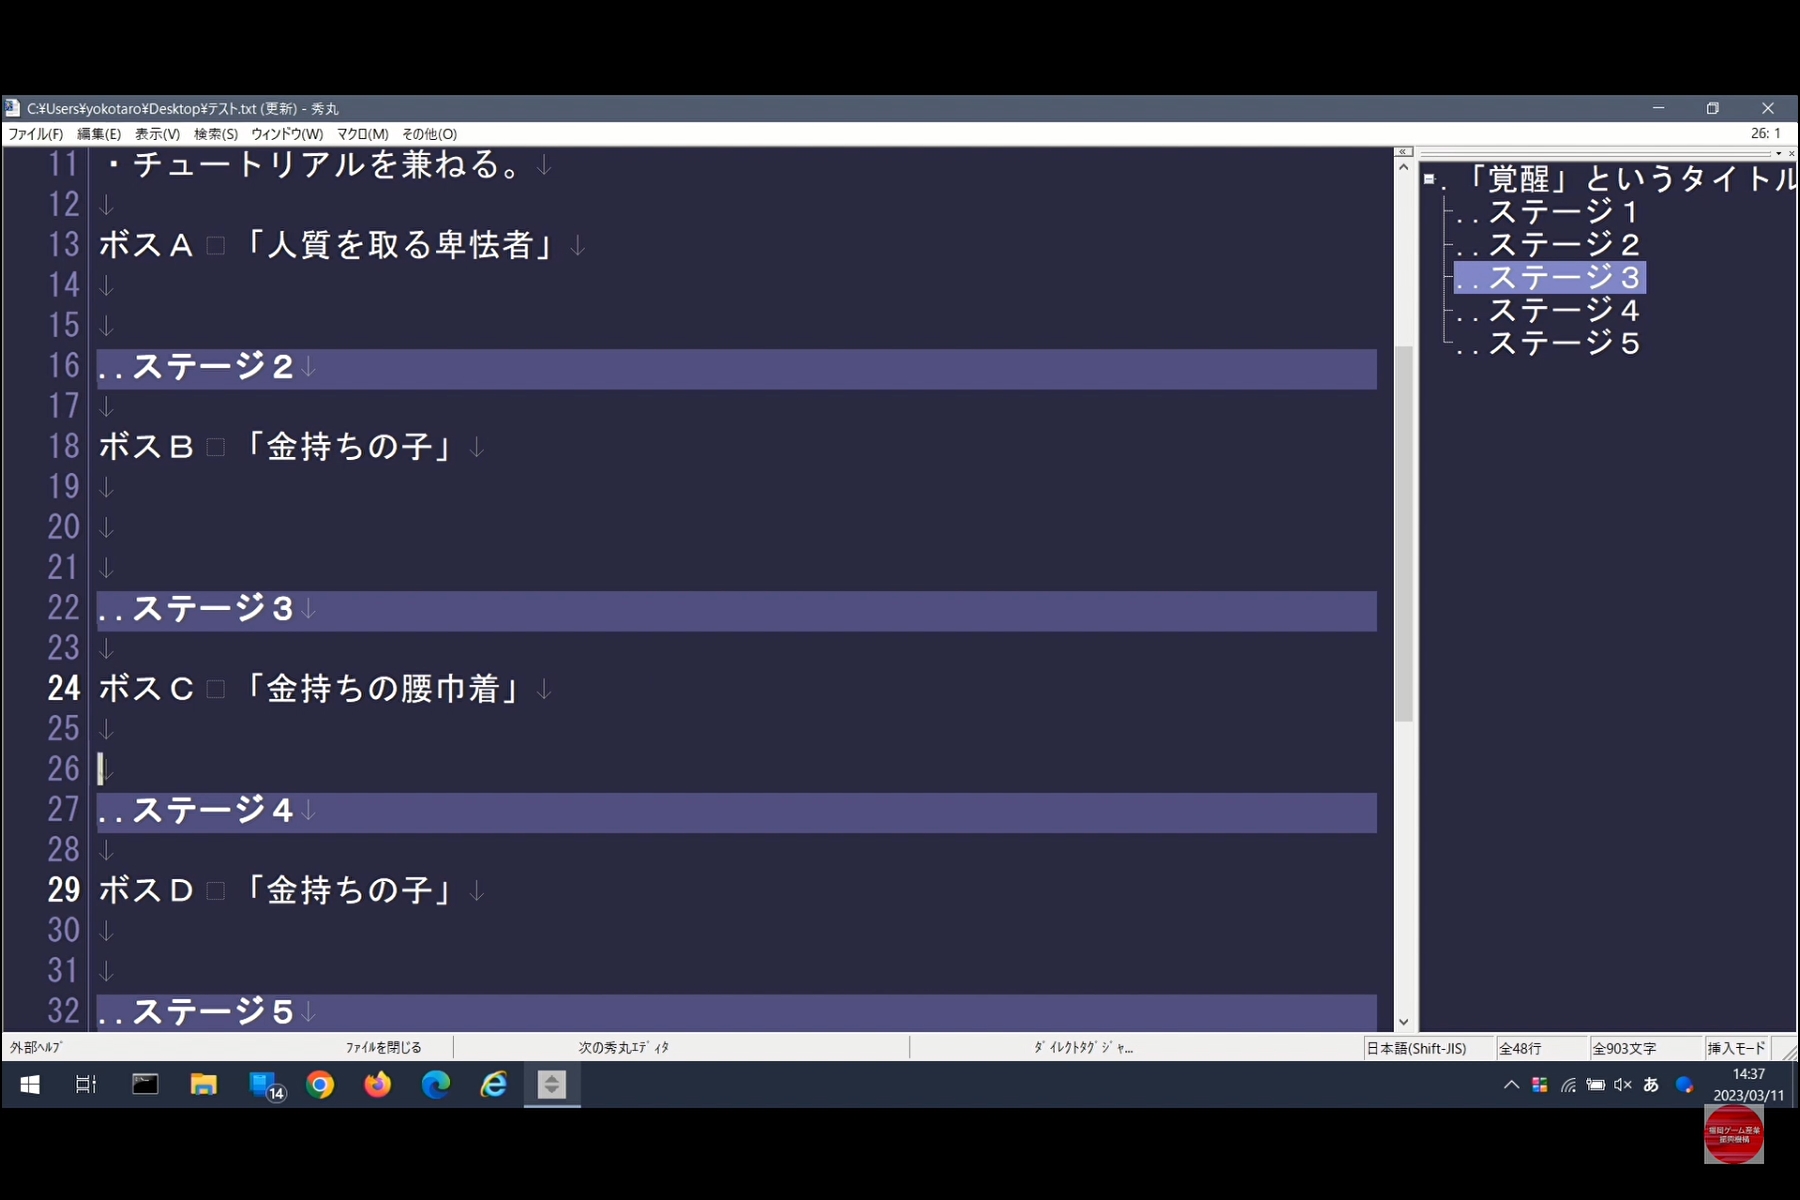Click line number 29 in the gutter
1800x1200 pixels.
pos(63,891)
